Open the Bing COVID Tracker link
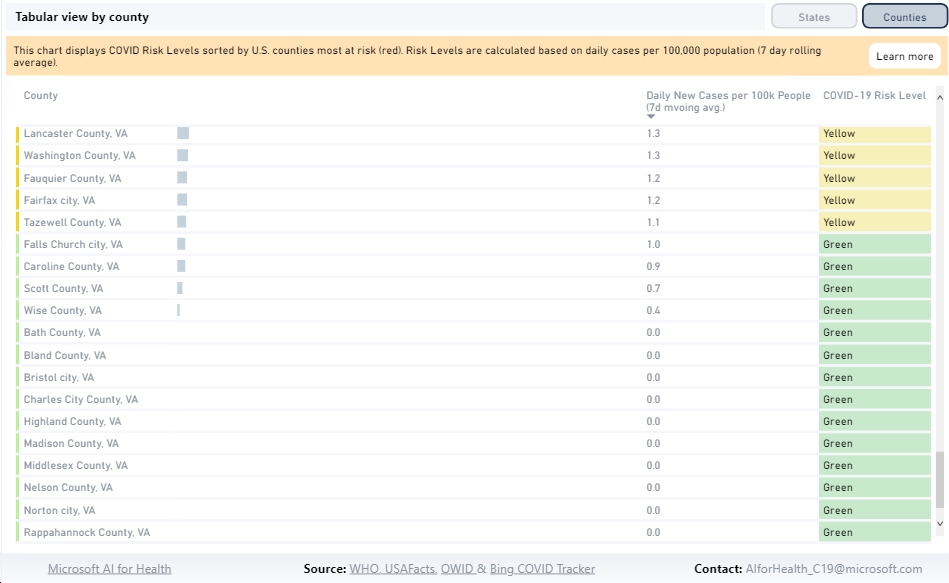The image size is (949, 583). click(x=542, y=568)
